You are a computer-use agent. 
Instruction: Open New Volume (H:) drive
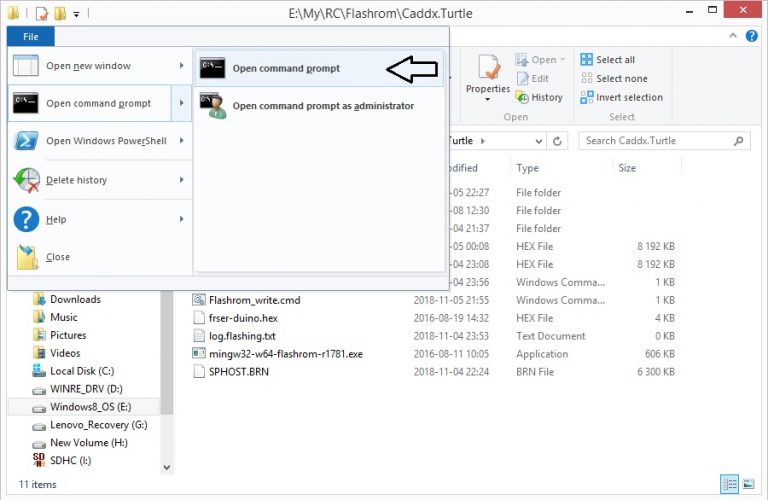(89, 443)
